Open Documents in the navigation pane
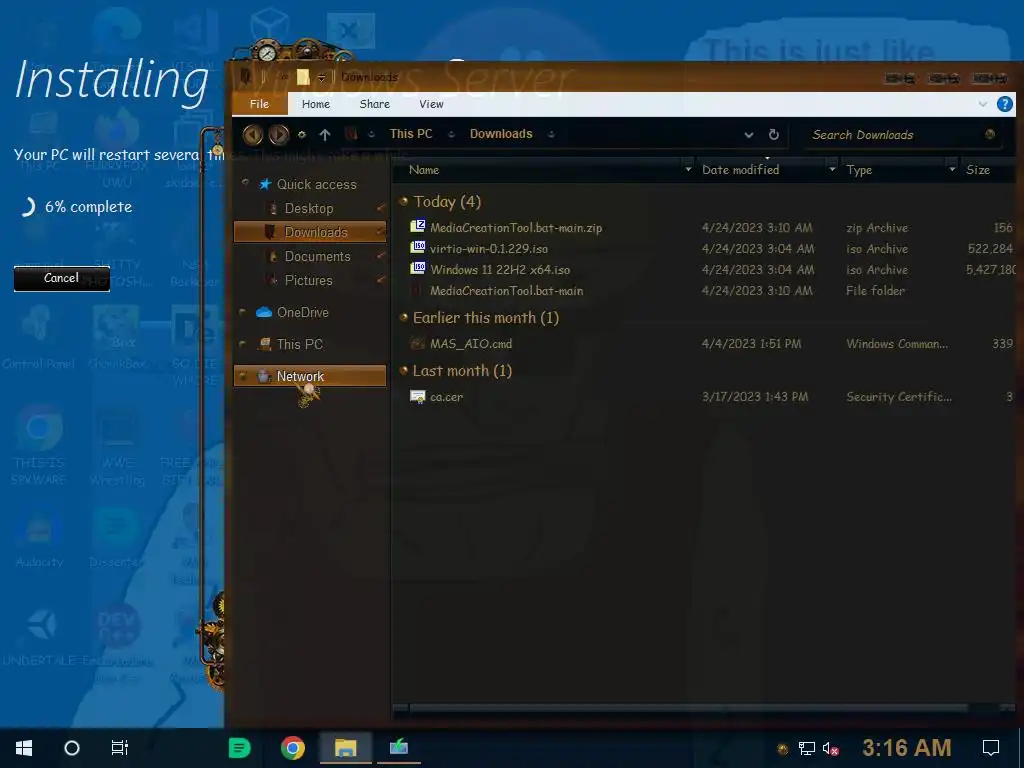Image resolution: width=1024 pixels, height=768 pixels. click(x=317, y=256)
